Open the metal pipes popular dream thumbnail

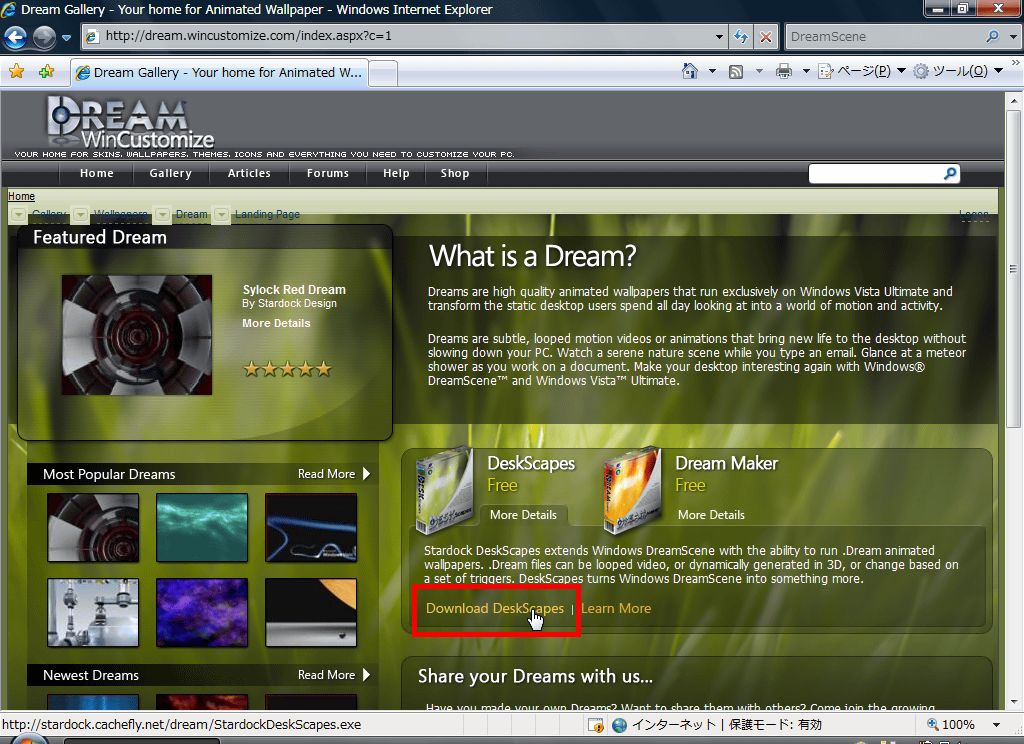pyautogui.click(x=93, y=612)
